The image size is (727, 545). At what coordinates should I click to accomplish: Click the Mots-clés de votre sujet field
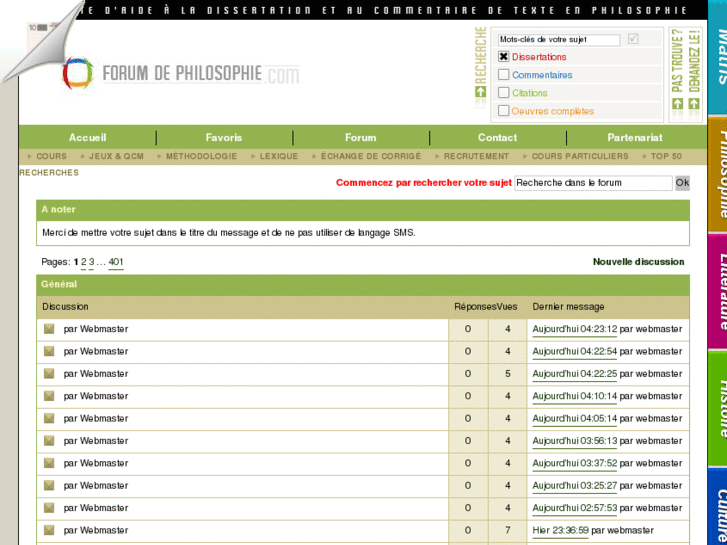tap(559, 40)
